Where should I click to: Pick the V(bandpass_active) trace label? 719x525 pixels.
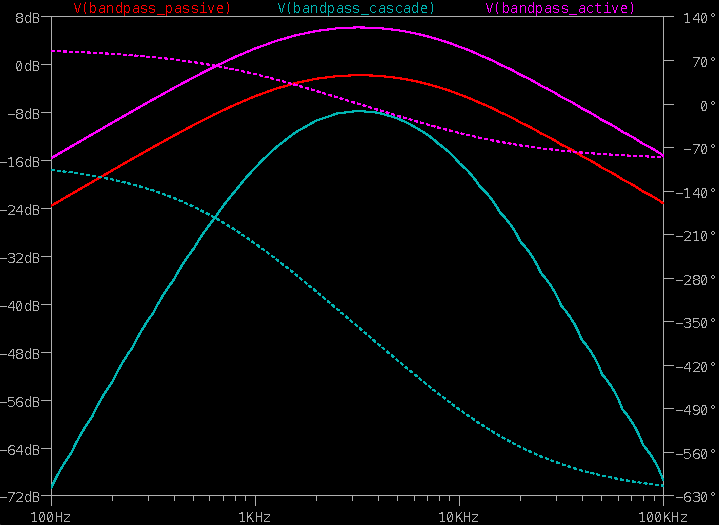click(x=560, y=8)
